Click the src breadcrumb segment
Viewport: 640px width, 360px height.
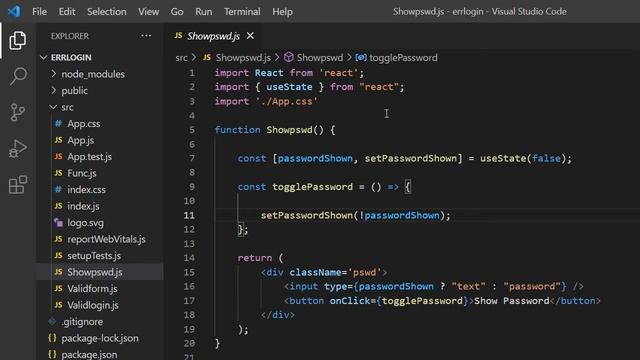tap(181, 58)
